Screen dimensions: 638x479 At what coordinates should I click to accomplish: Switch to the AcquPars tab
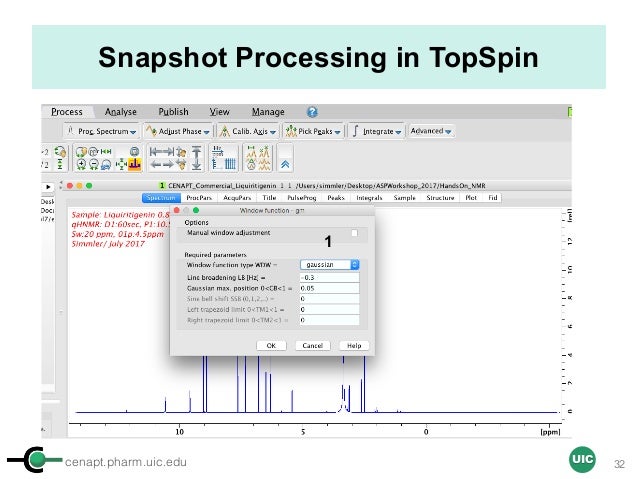pos(237,198)
